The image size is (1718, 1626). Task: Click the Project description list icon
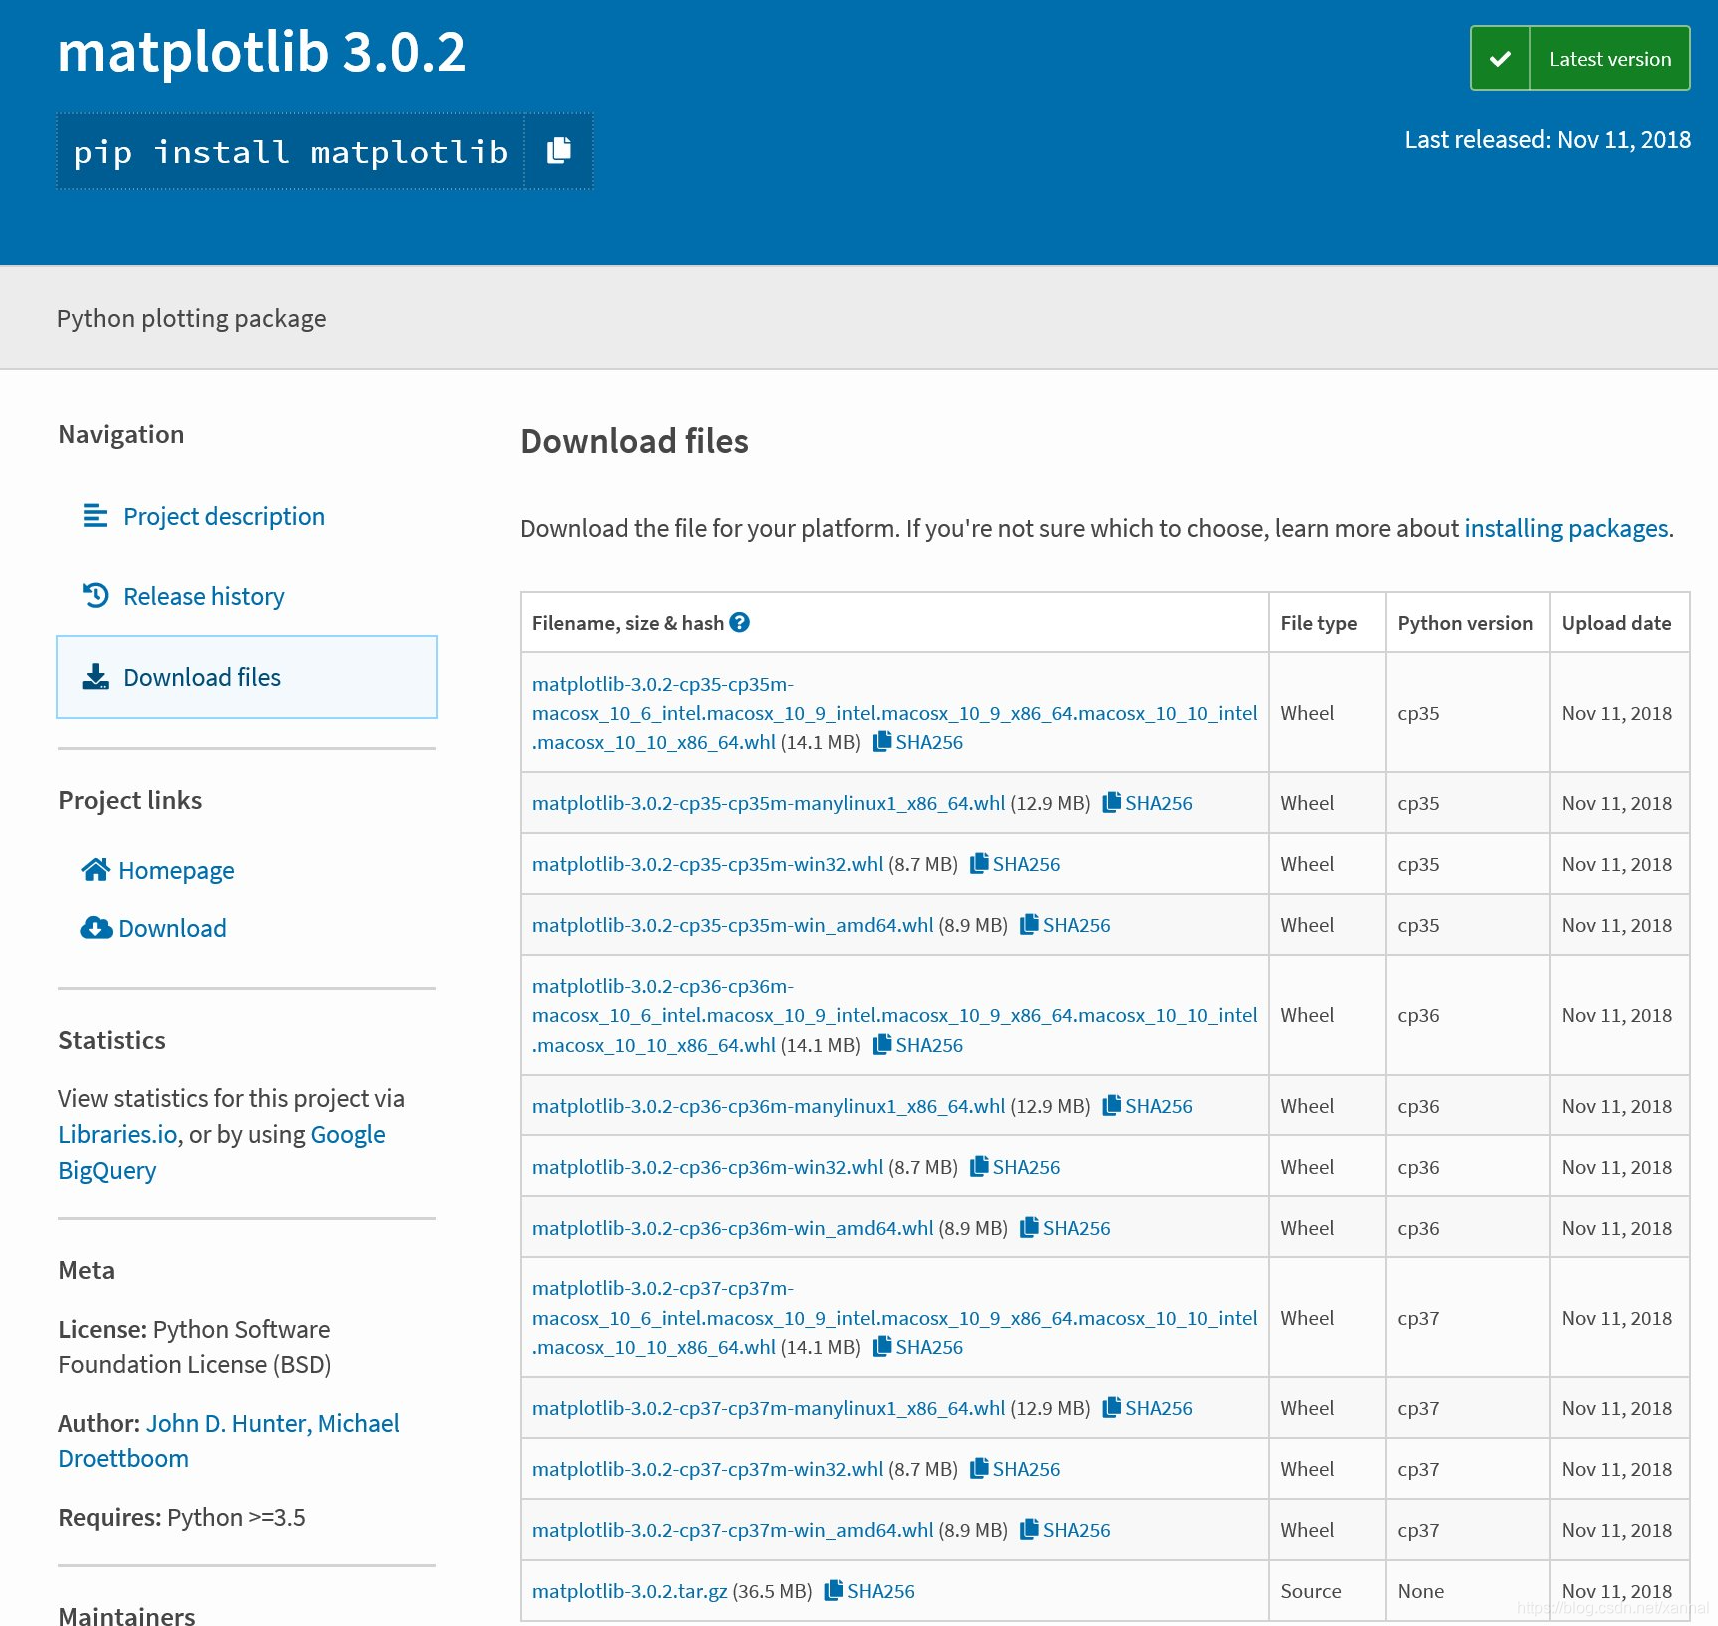(x=95, y=516)
